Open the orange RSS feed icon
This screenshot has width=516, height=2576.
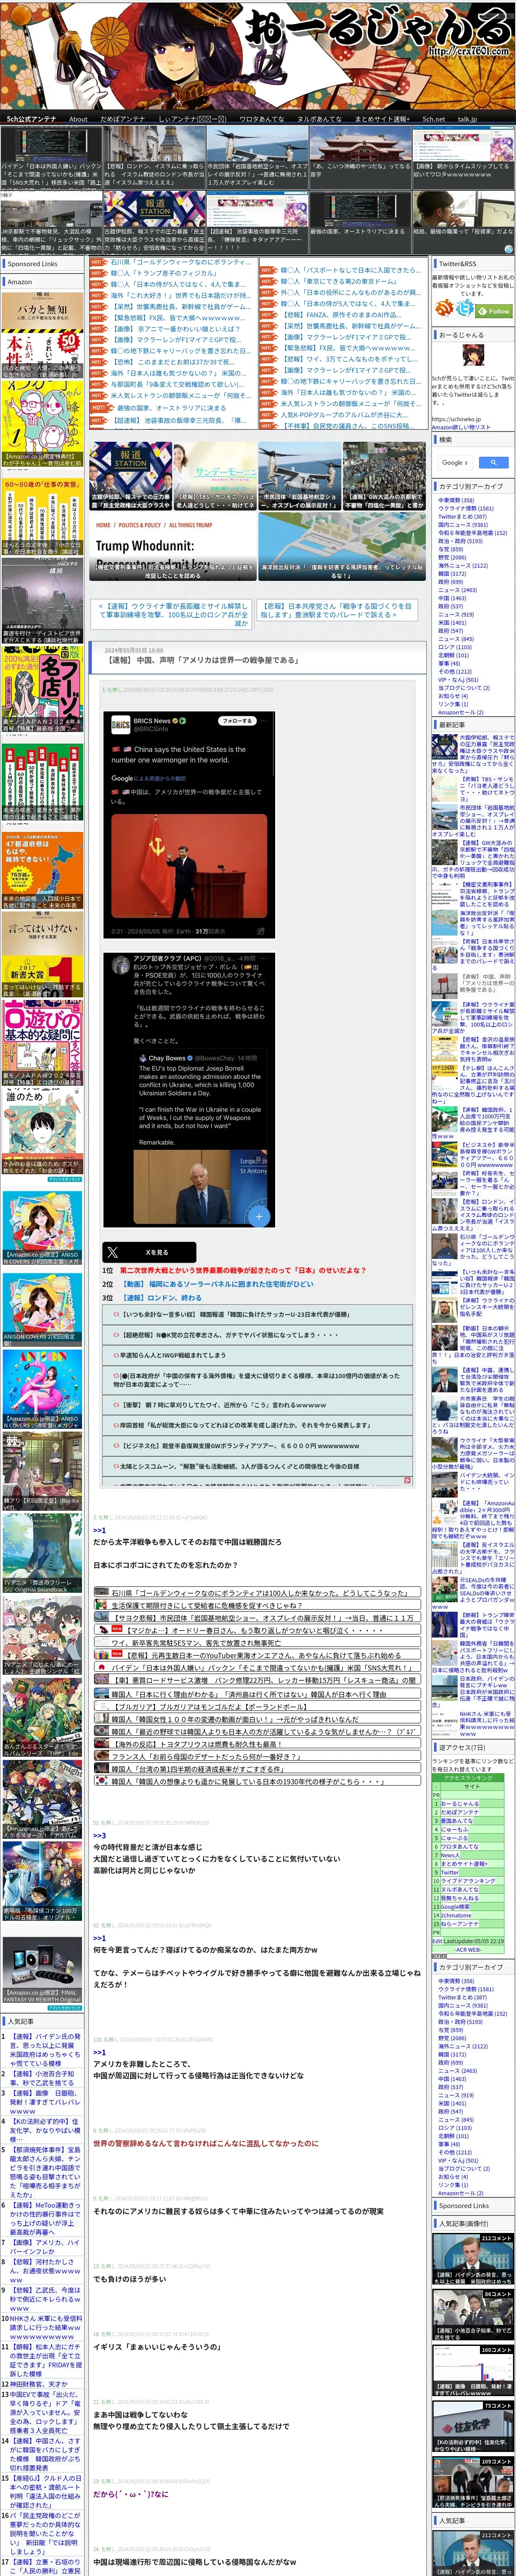445,308
